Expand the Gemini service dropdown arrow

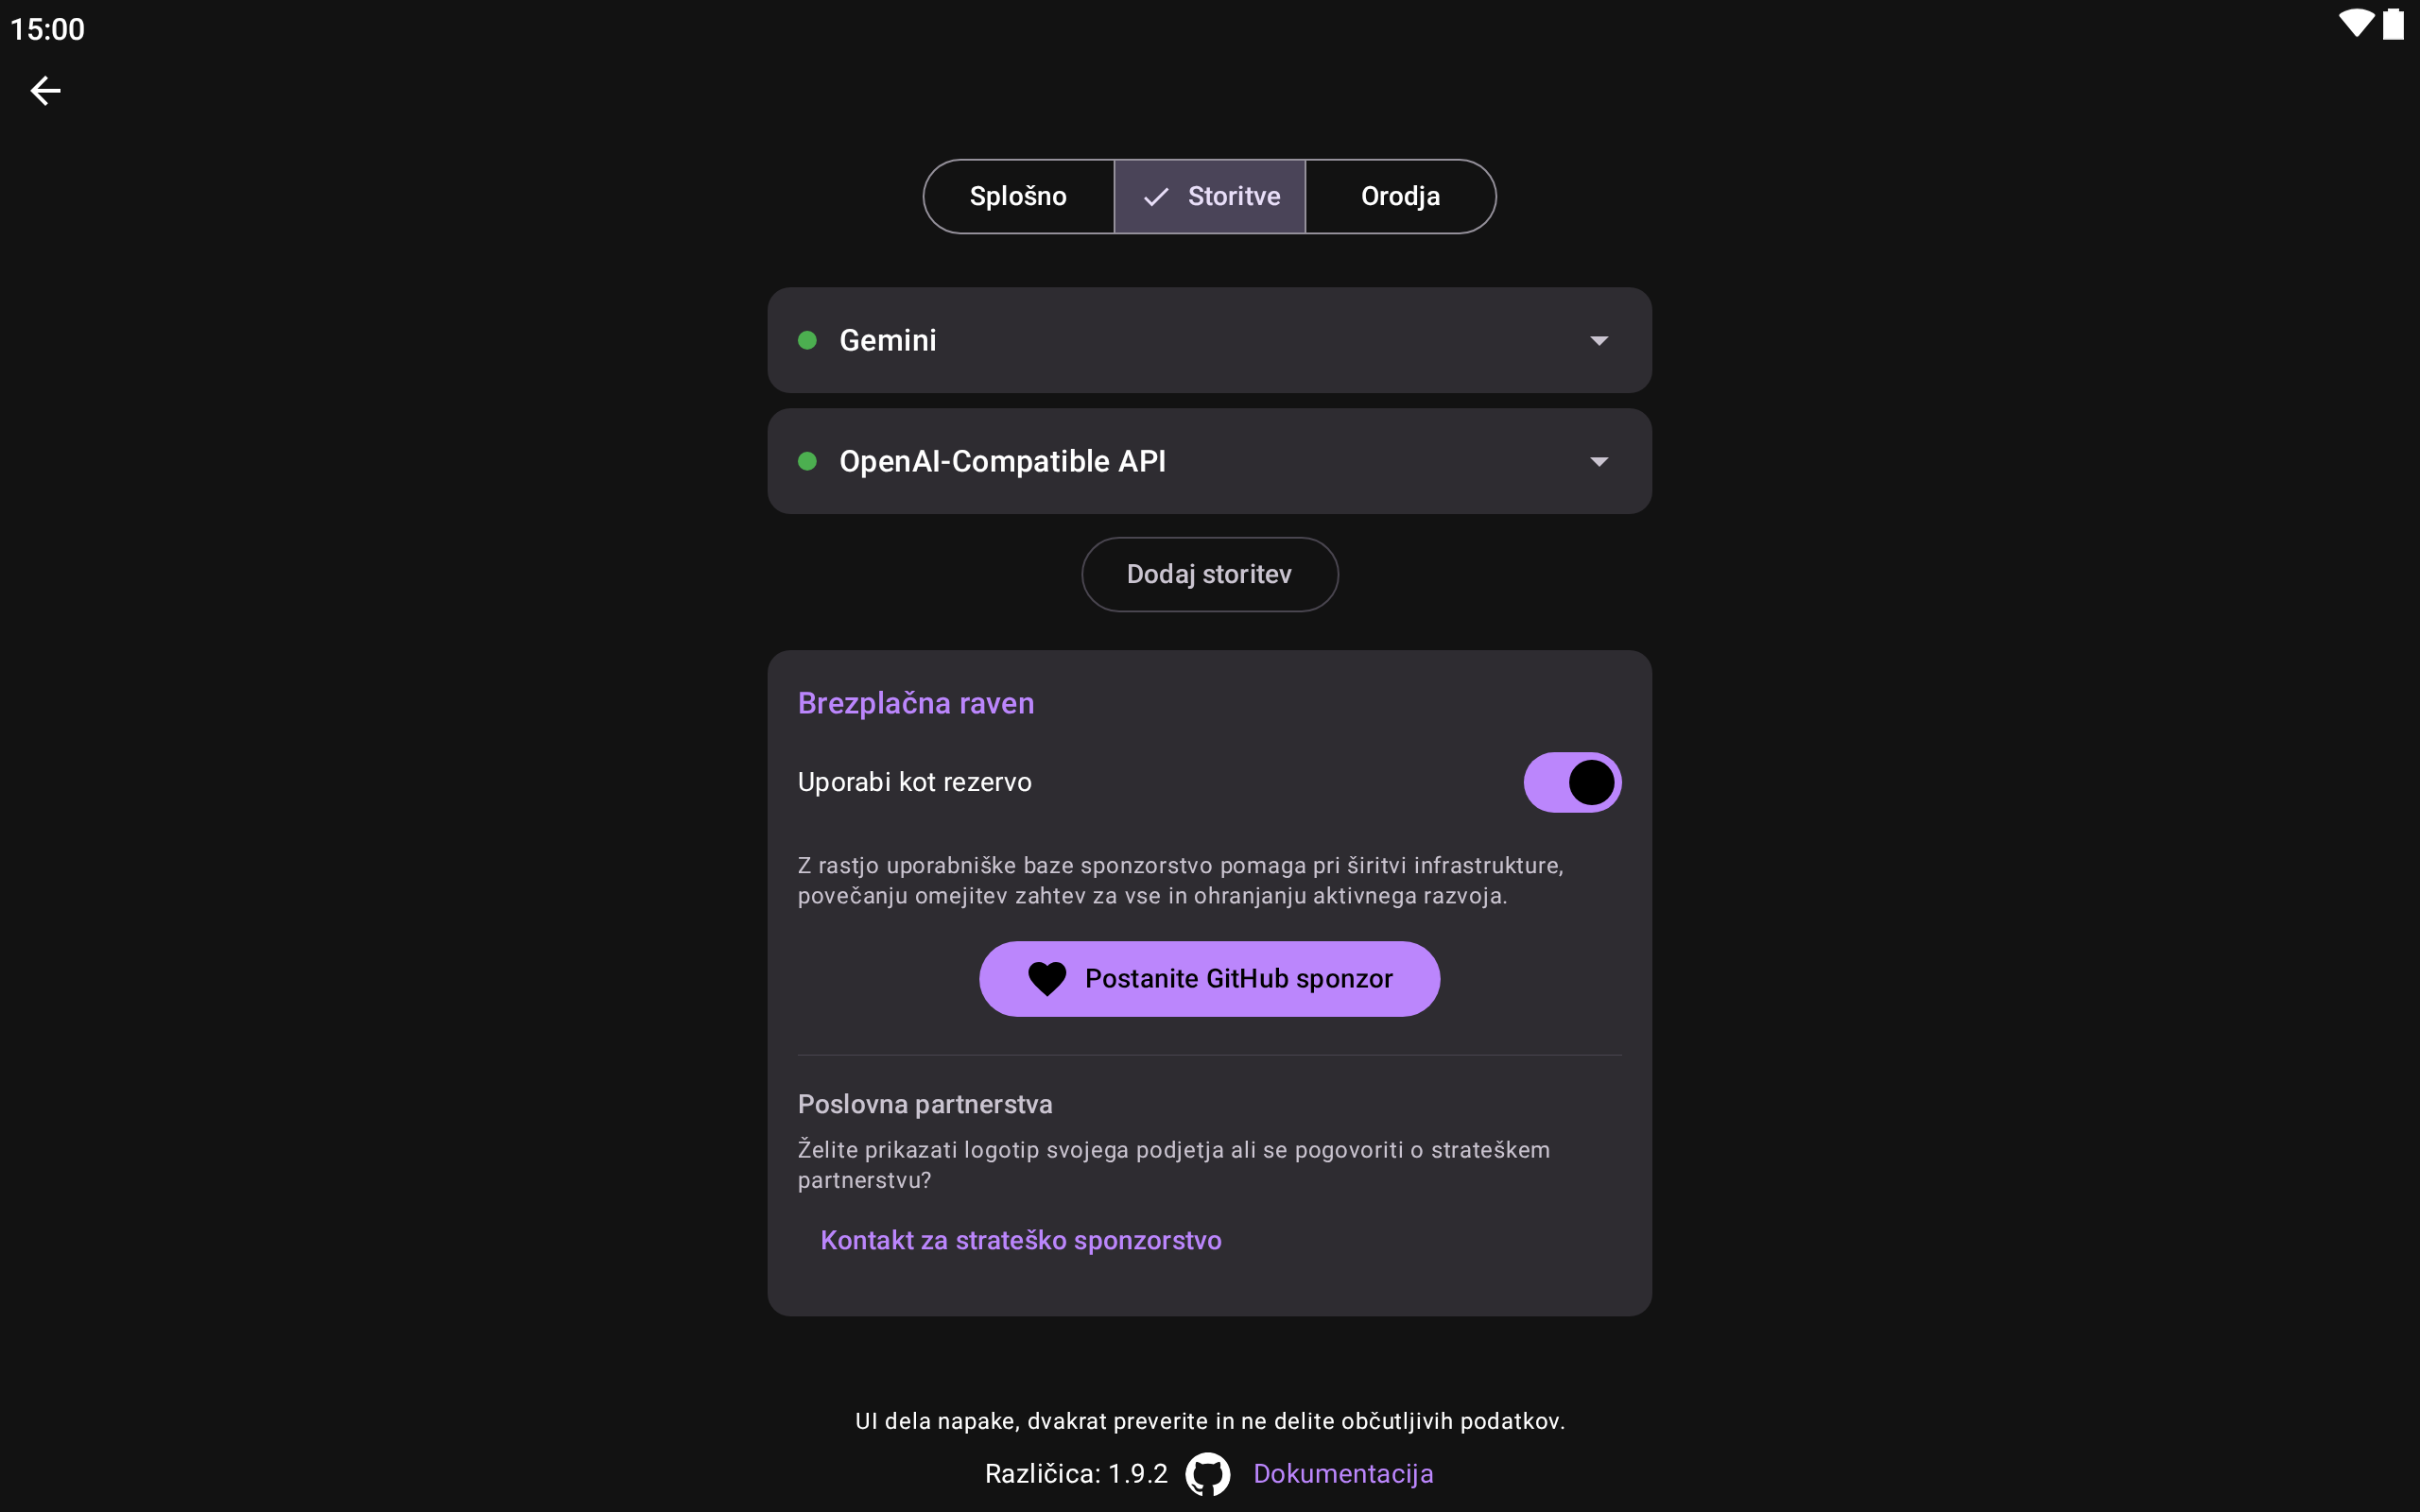(x=1599, y=341)
